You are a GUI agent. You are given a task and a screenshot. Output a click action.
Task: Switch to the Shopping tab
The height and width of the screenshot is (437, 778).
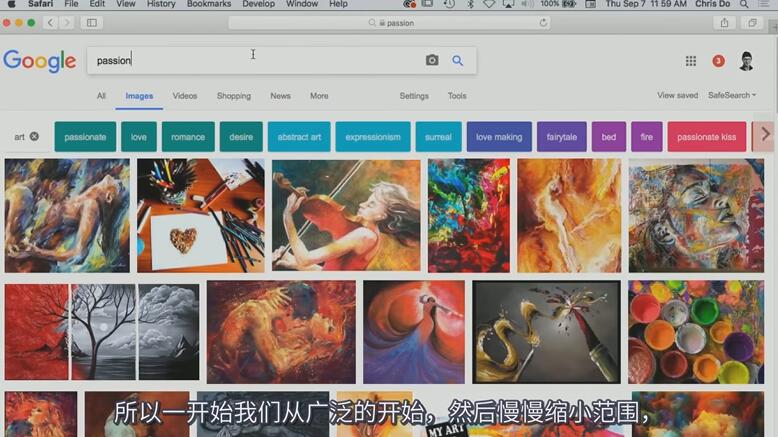coord(234,96)
